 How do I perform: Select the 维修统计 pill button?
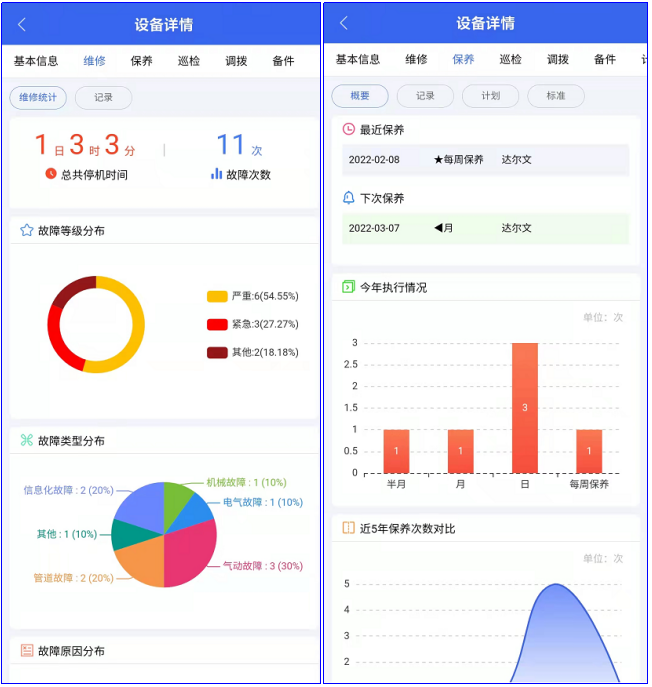[39, 98]
